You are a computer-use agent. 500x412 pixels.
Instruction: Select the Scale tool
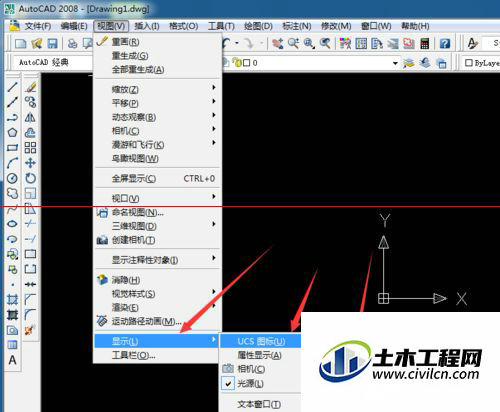coord(30,193)
